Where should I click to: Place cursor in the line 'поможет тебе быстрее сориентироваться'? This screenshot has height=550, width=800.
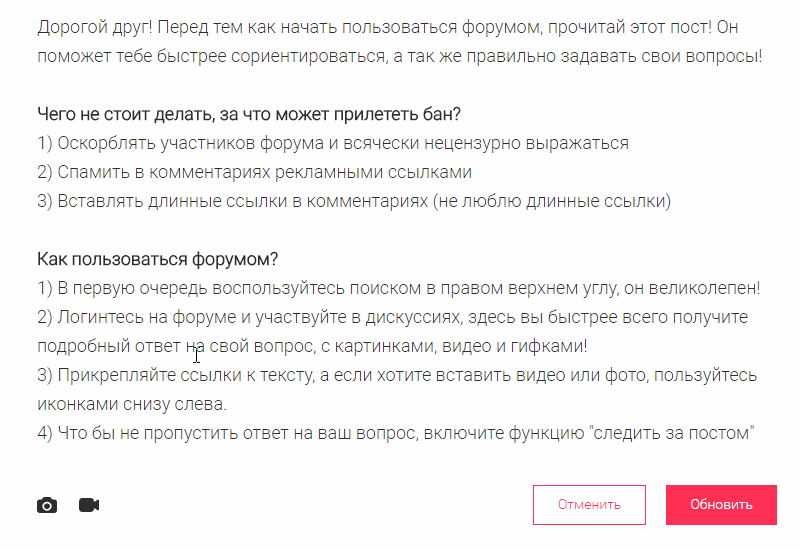pos(399,56)
